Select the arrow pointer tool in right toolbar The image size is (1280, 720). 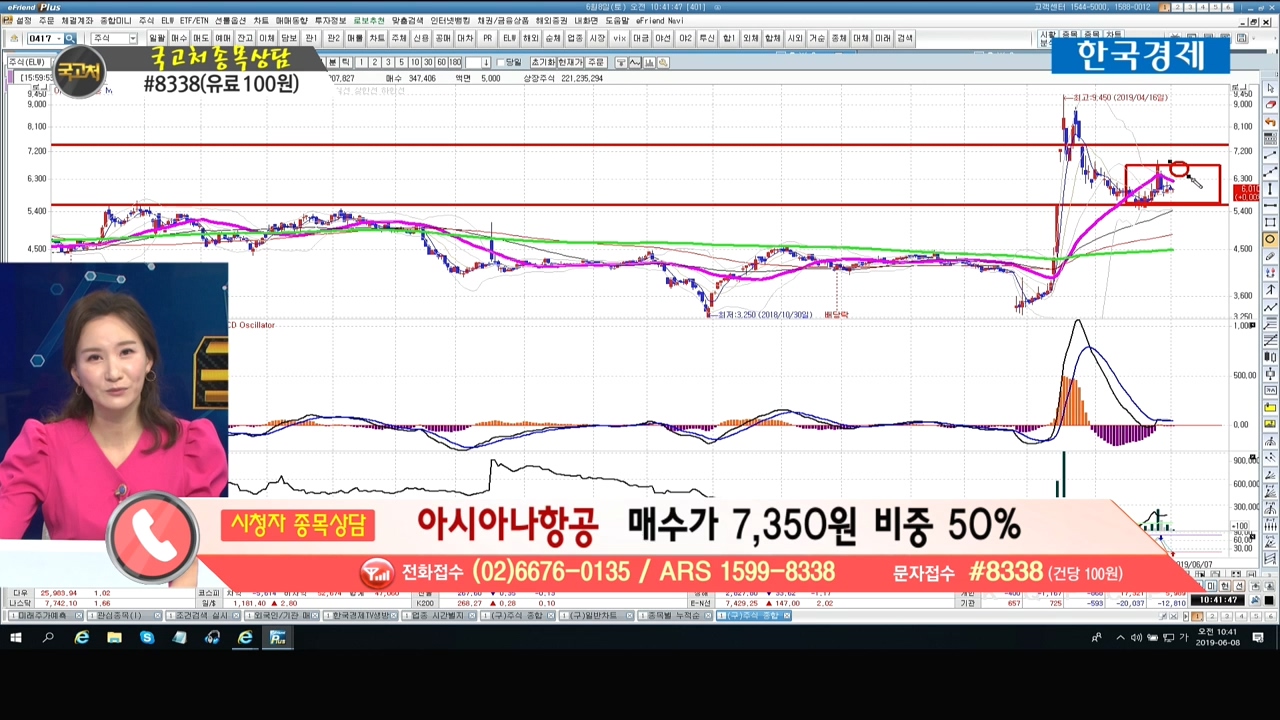1270,89
